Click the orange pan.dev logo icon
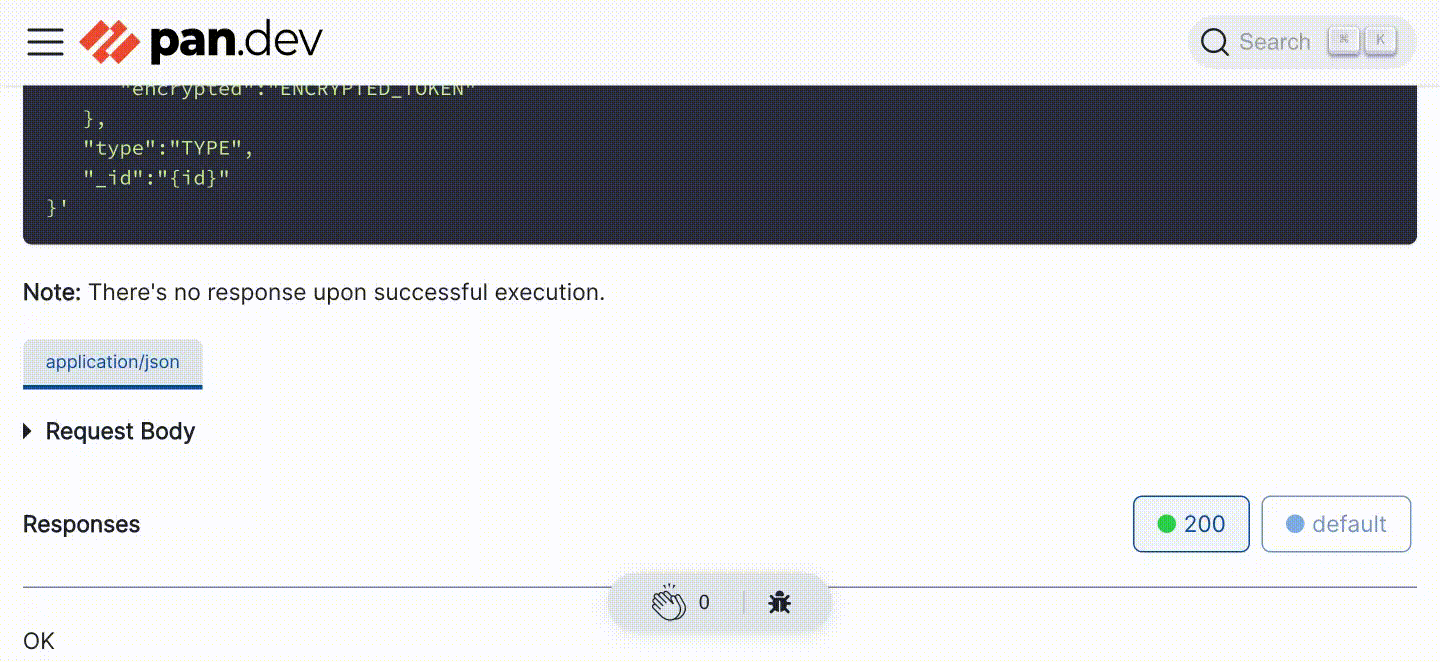 tap(109, 42)
